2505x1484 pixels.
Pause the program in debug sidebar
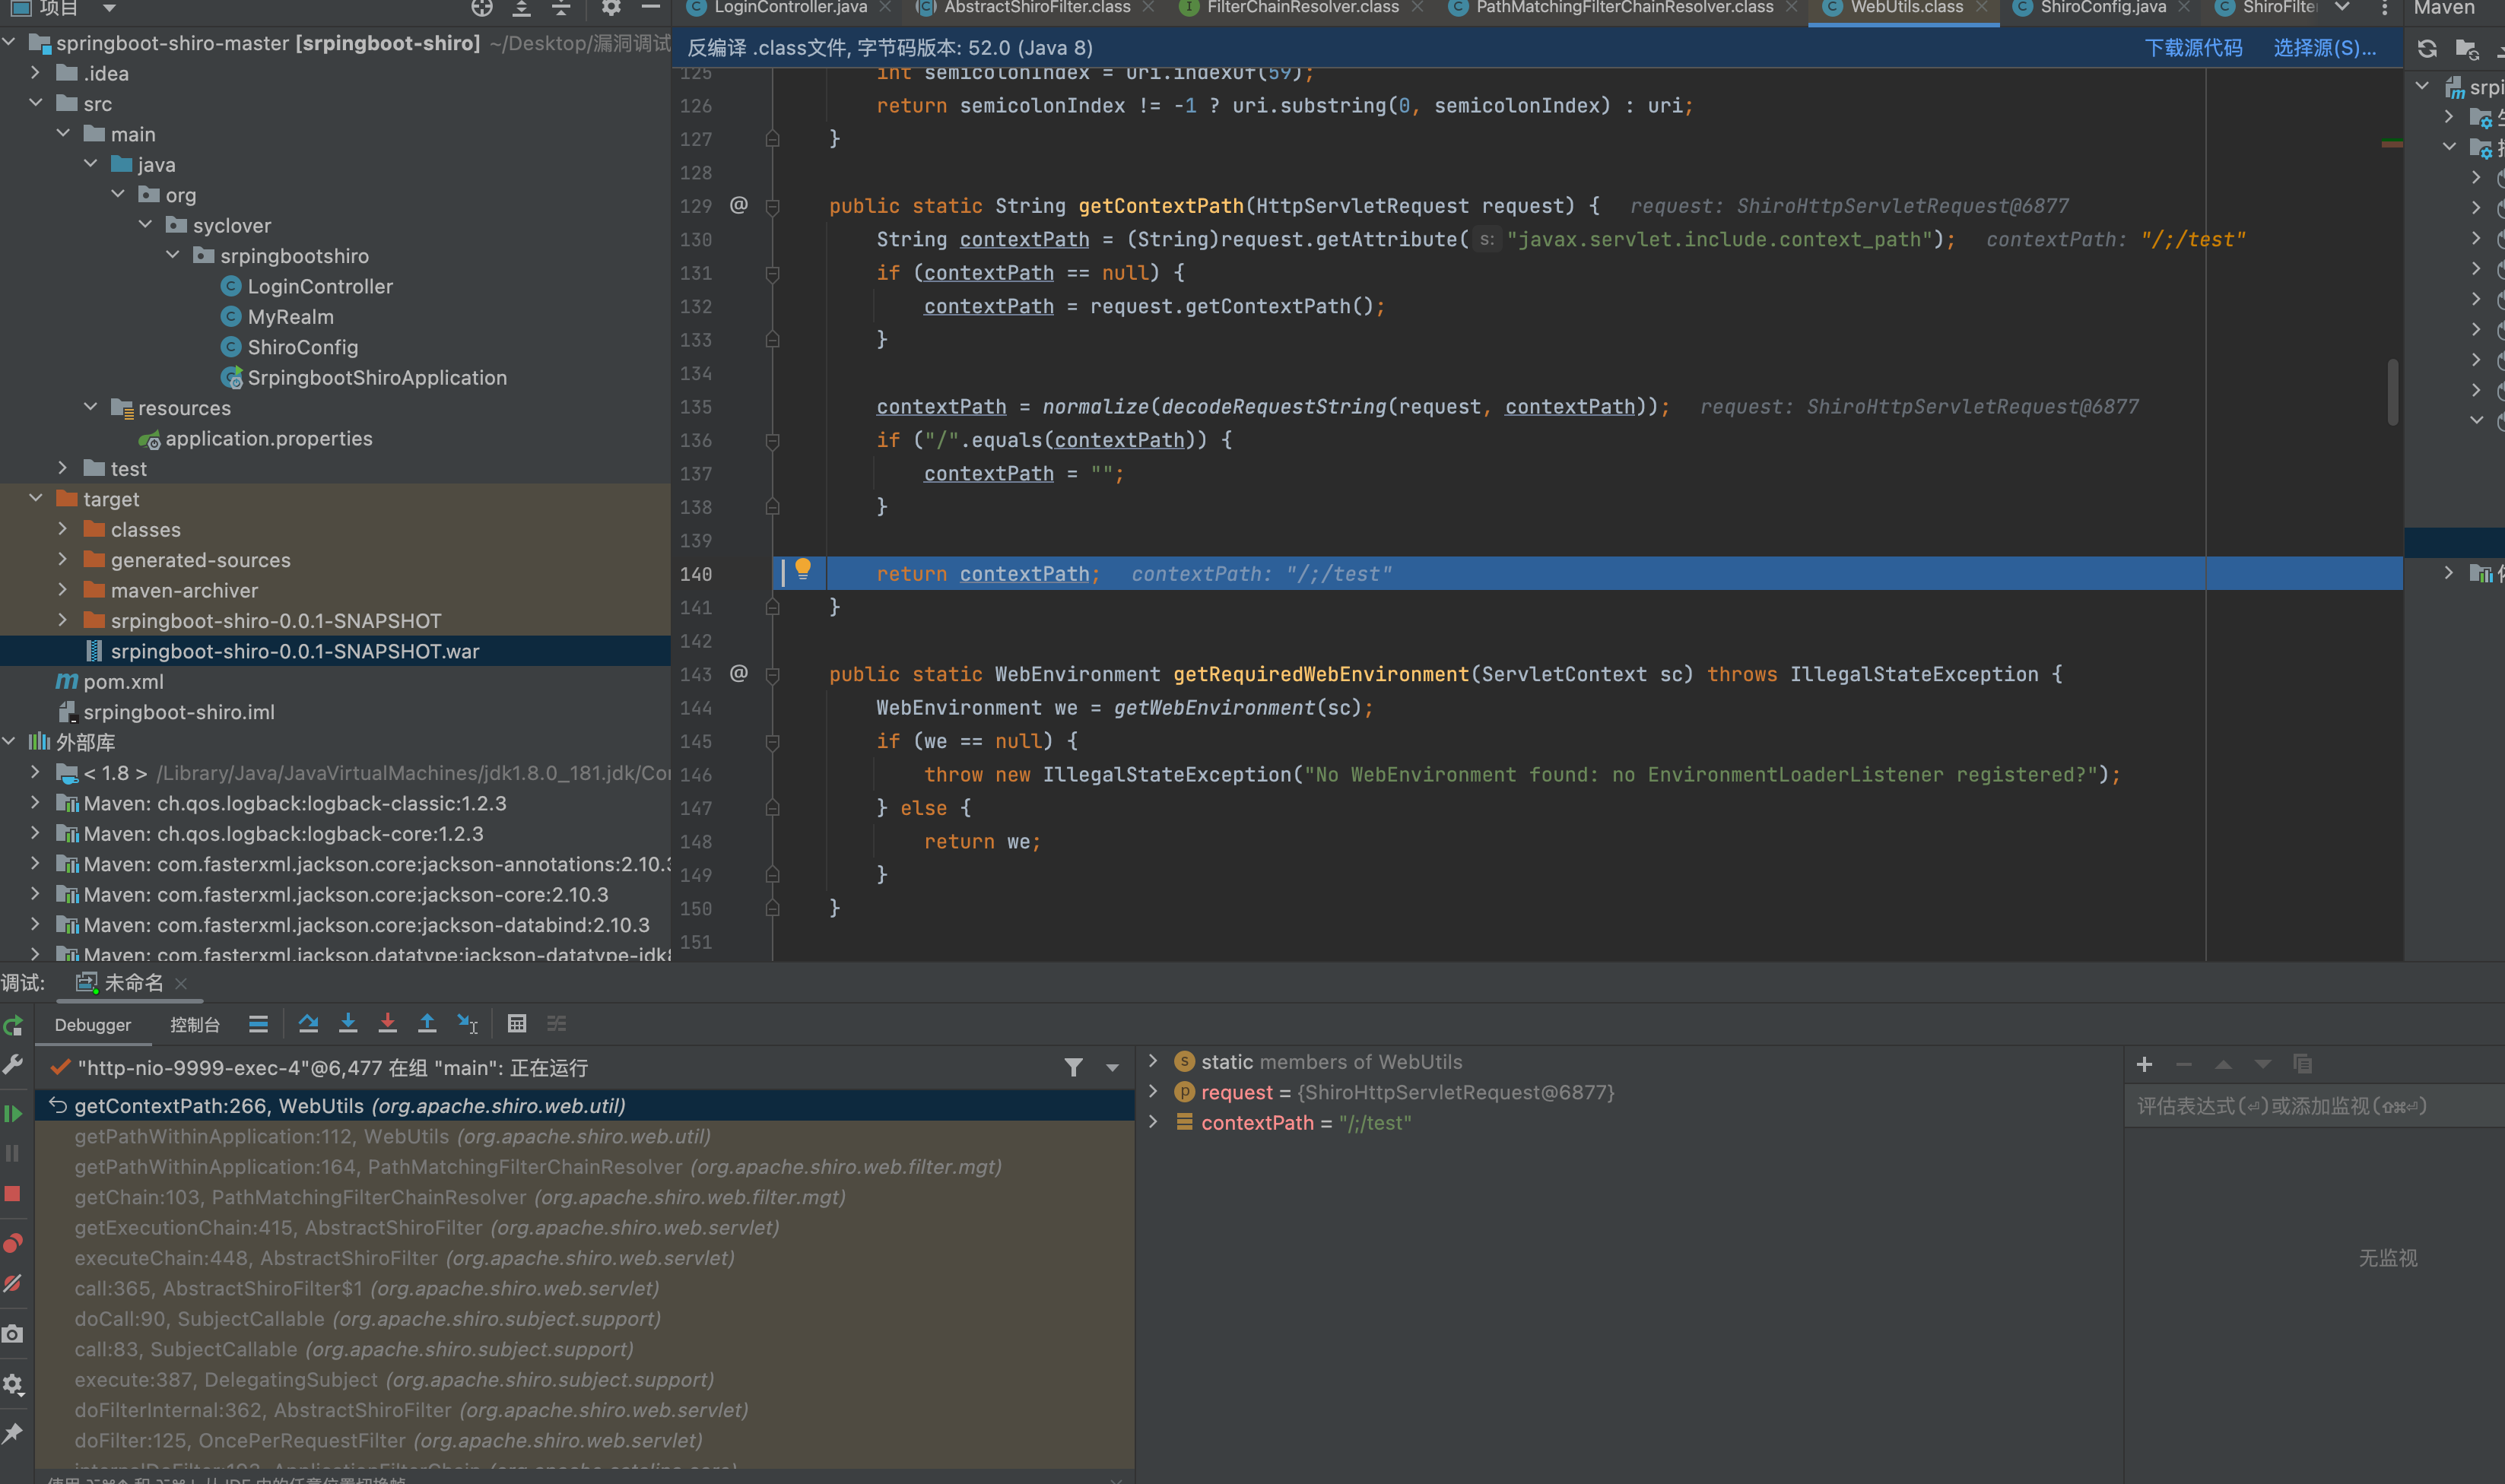point(13,1153)
